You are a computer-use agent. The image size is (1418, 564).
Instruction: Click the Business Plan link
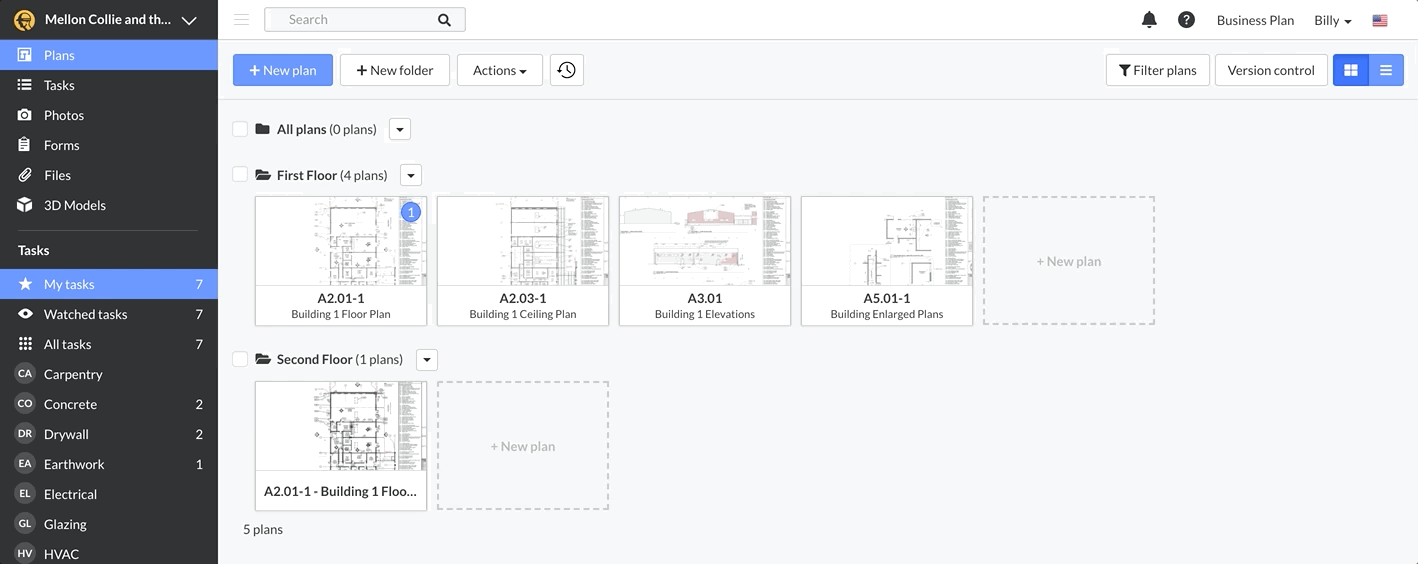1255,20
